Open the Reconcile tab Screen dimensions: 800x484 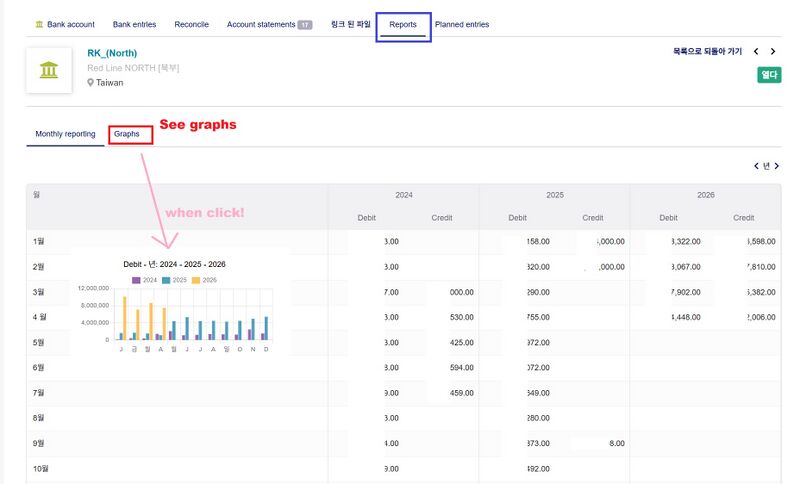(191, 24)
